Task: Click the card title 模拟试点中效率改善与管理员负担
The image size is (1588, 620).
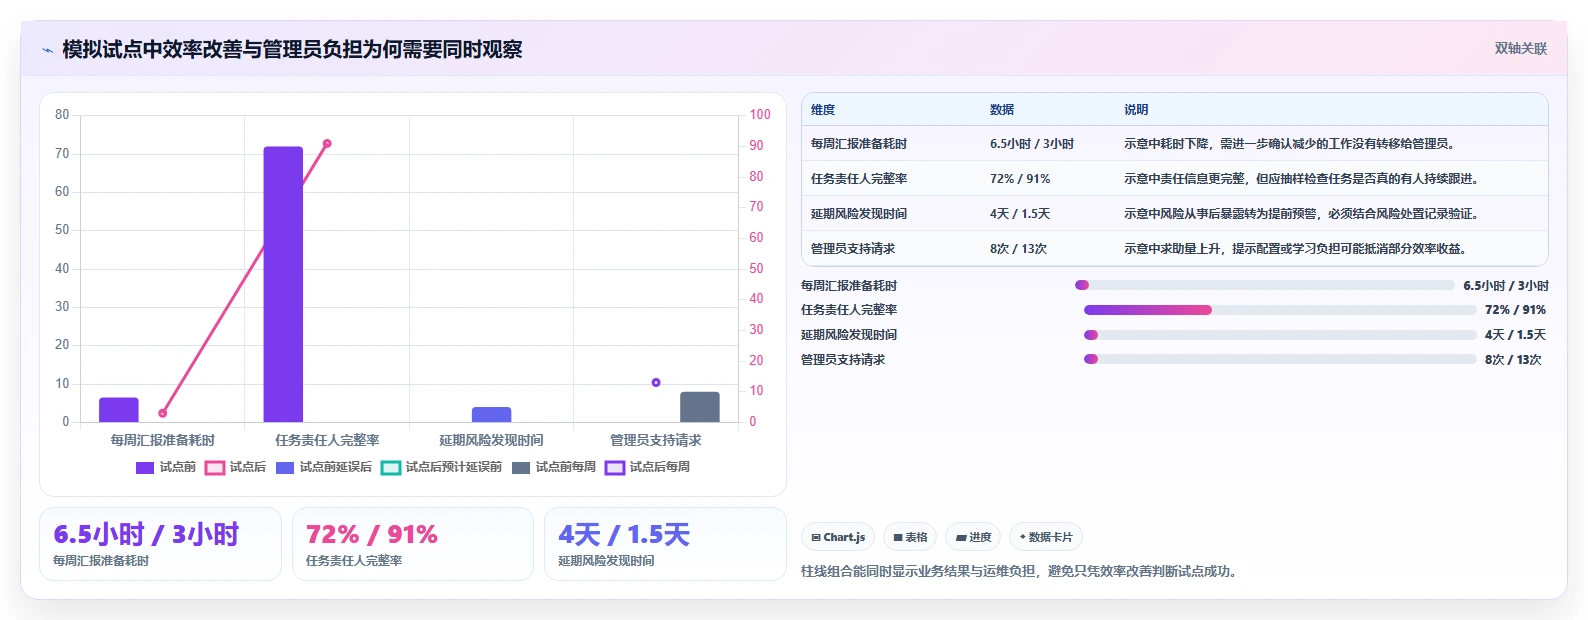Action: tap(292, 50)
